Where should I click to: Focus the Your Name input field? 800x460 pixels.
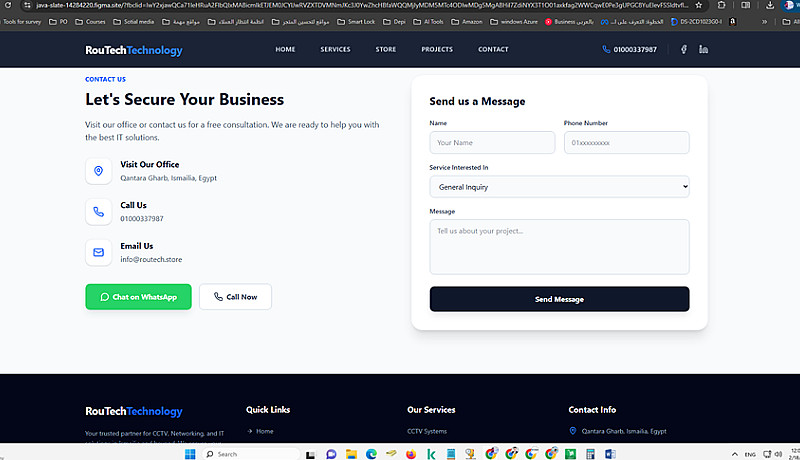pos(492,143)
